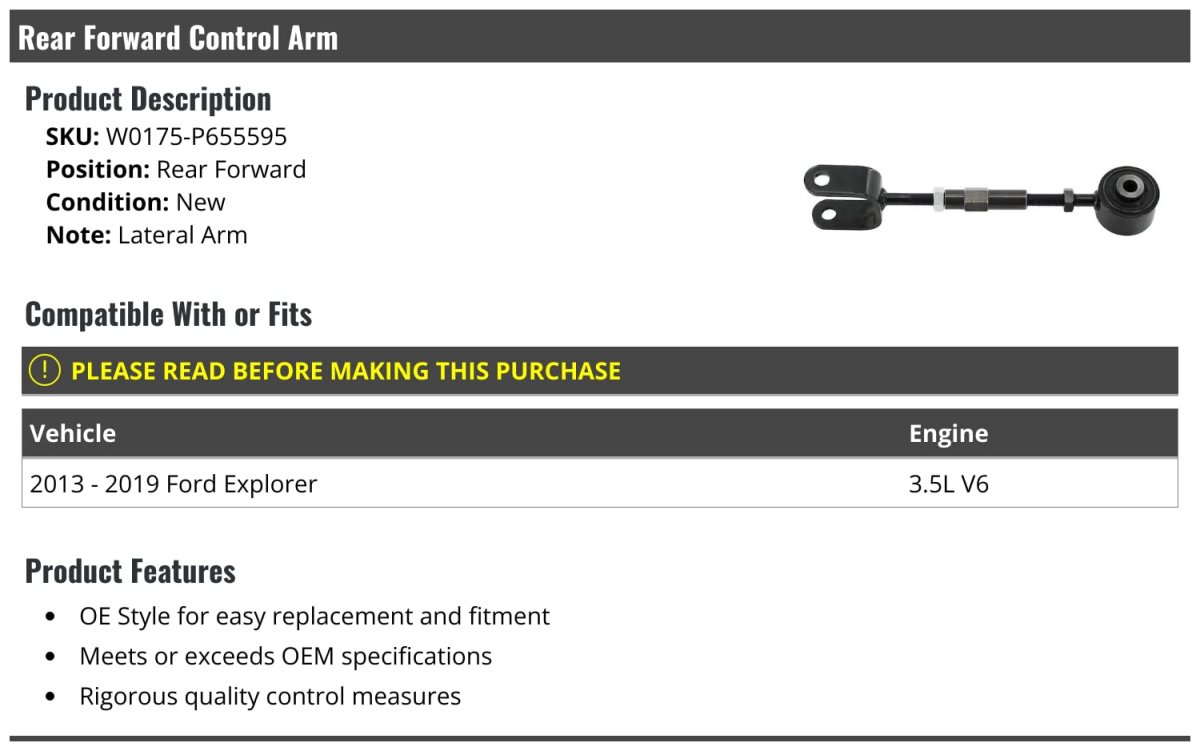Click the Product Description heading
The height and width of the screenshot is (751, 1200).
click(148, 99)
